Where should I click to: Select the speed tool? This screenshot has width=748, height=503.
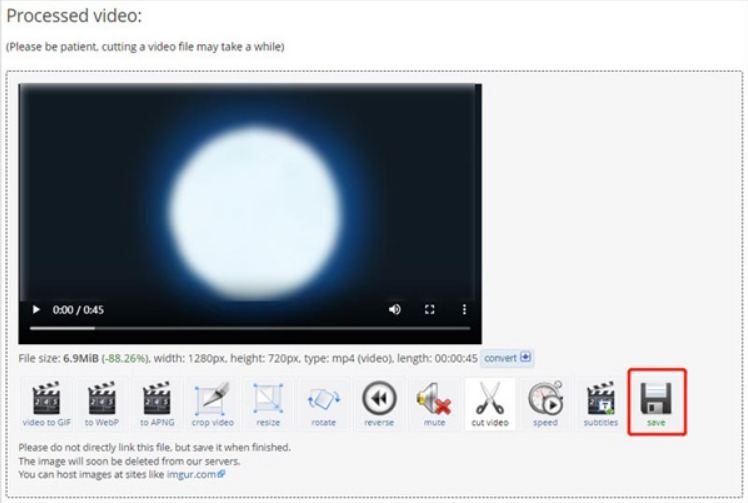pyautogui.click(x=545, y=404)
